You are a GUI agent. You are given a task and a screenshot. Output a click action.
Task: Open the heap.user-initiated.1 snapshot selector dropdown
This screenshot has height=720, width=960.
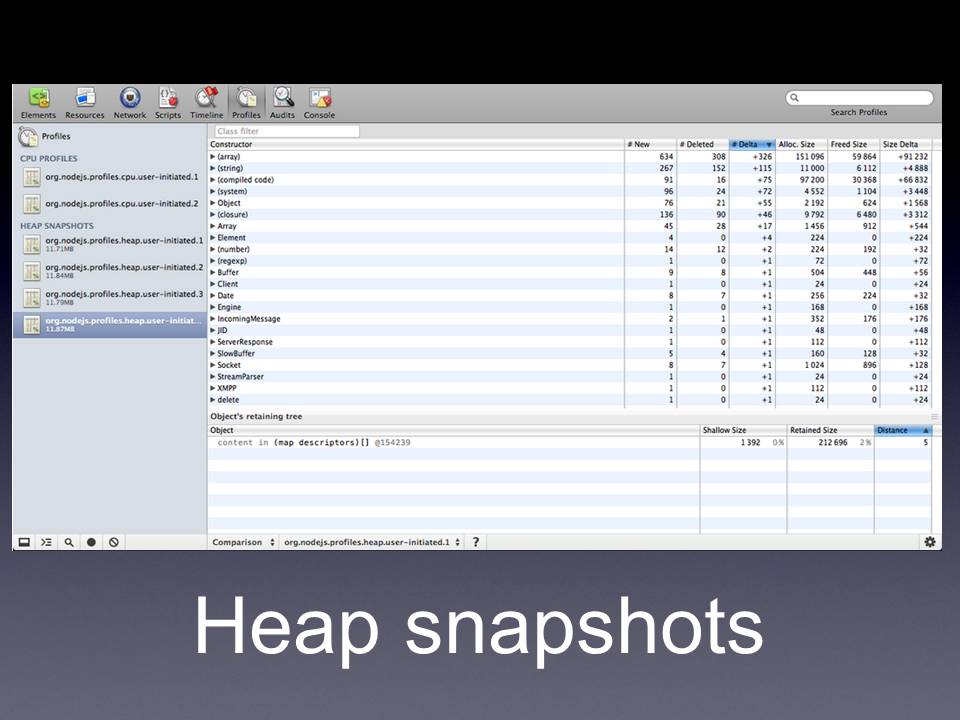pos(372,542)
